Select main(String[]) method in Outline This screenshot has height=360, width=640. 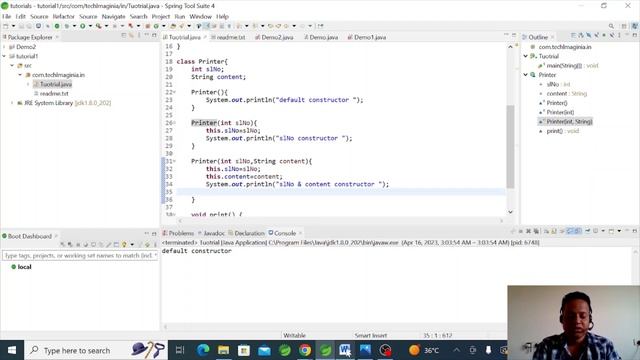(568, 66)
